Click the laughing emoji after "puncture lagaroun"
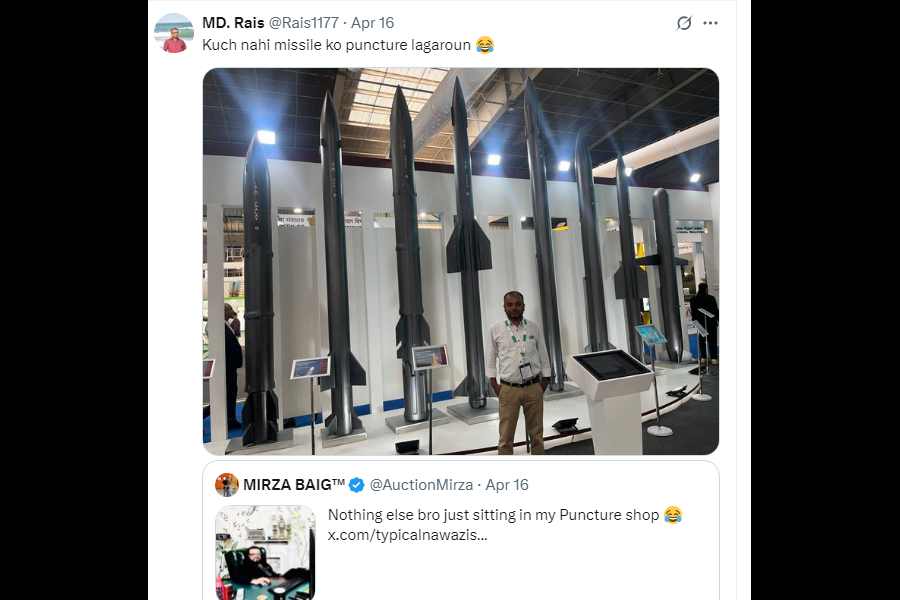 (485, 45)
